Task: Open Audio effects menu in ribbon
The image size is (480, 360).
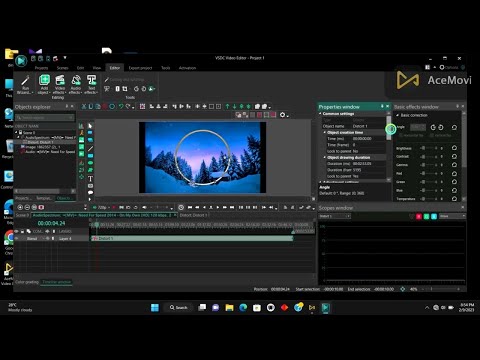Action: coord(76,84)
